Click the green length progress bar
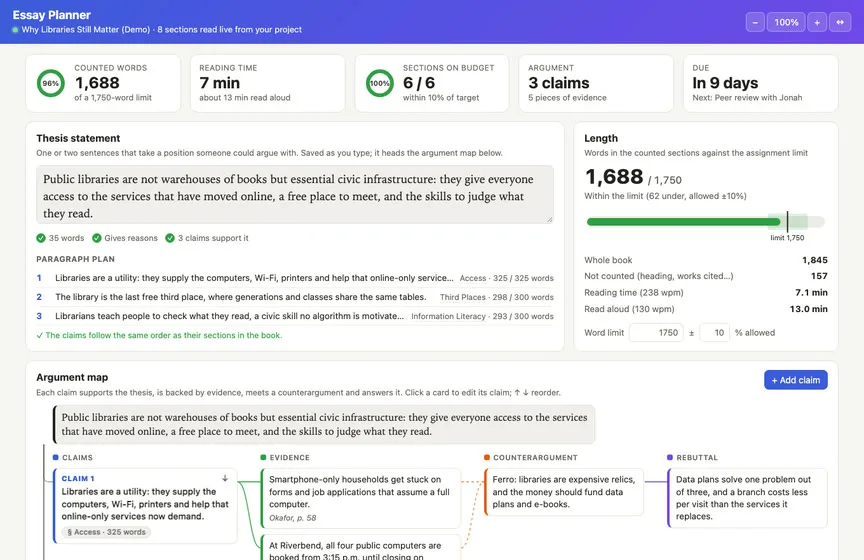The height and width of the screenshot is (560, 864). point(683,222)
